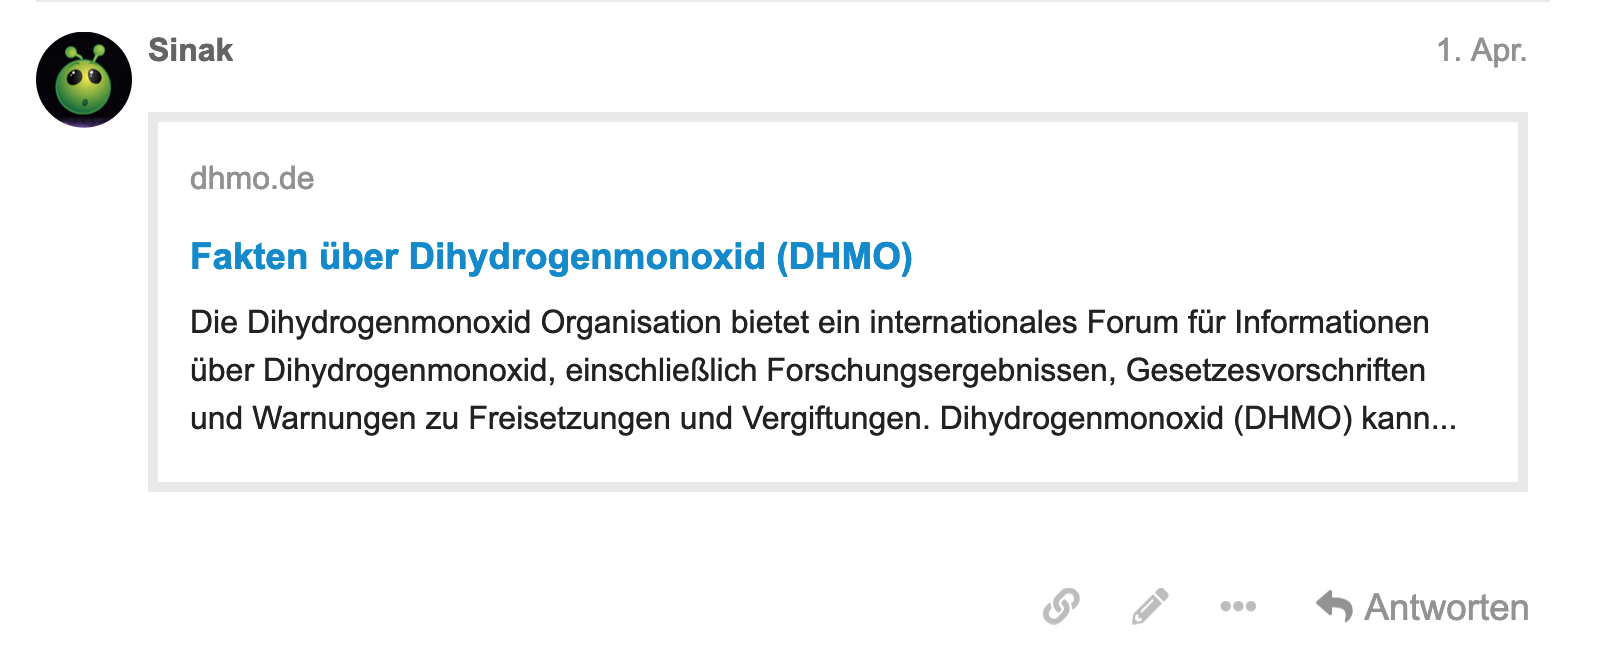Click the word einschließlich in the excerpt

661,370
